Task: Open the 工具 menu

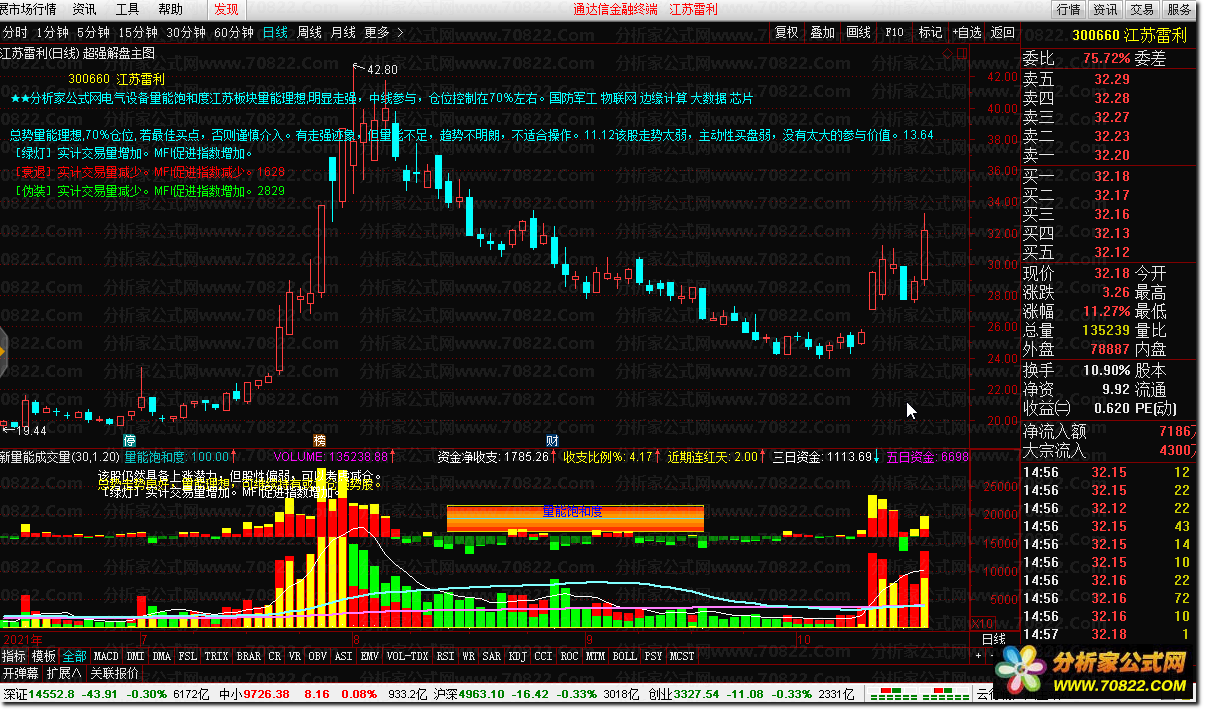Action: point(127,9)
